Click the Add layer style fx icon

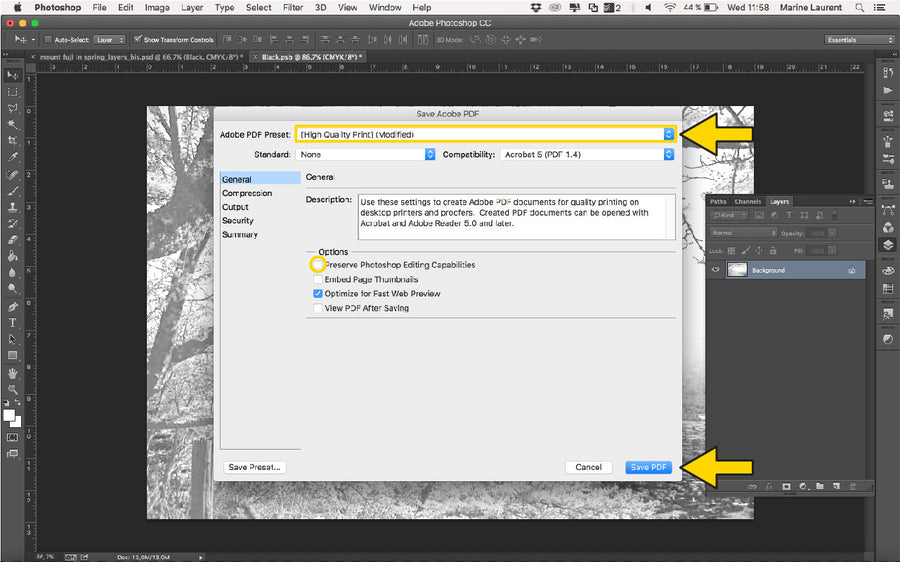769,486
